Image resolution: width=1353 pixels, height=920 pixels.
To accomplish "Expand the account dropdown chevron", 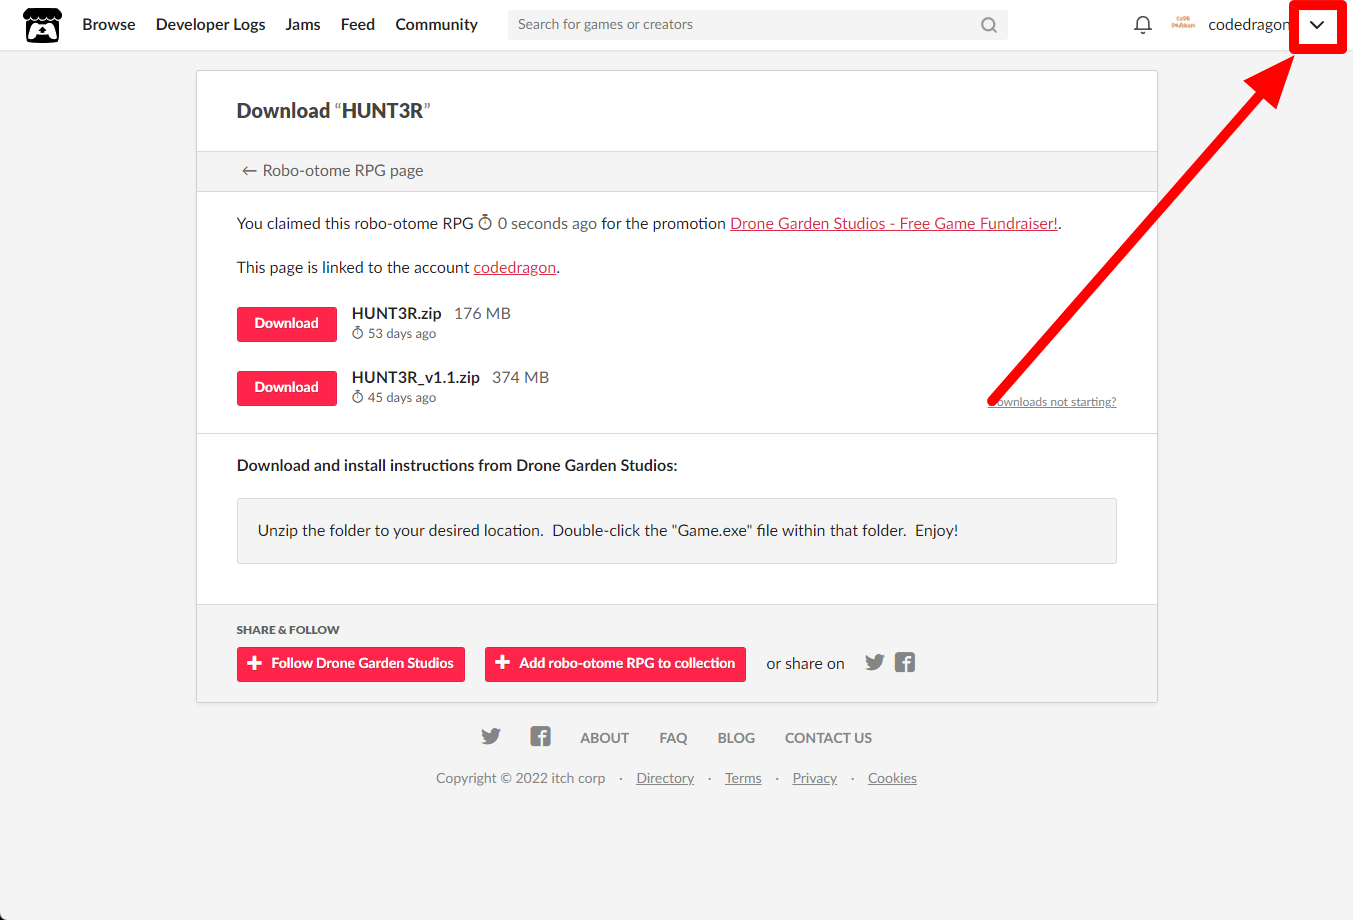I will coord(1317,25).
